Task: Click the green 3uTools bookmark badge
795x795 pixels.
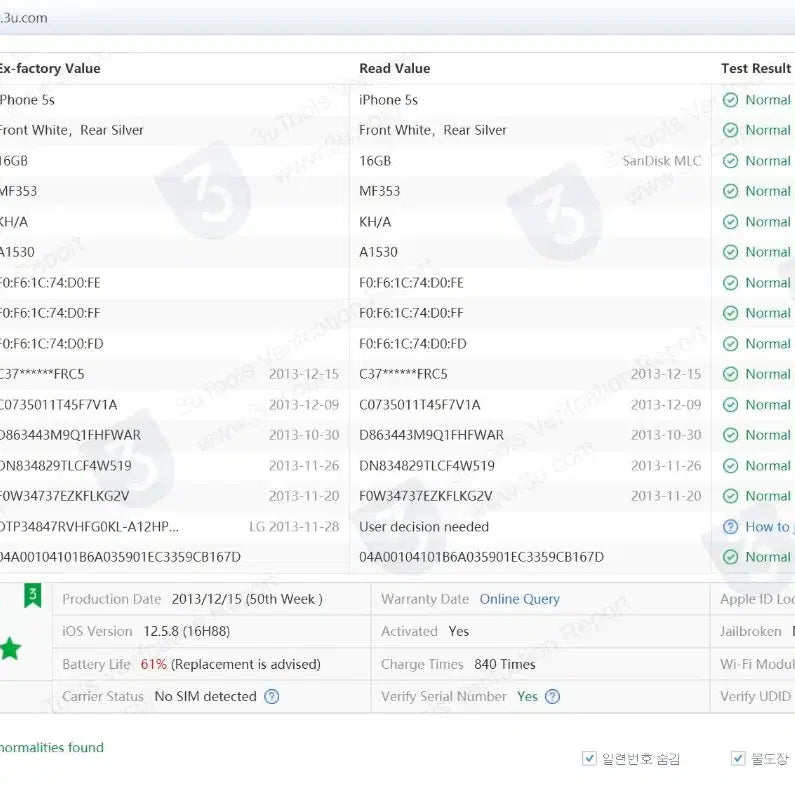Action: pos(32,595)
